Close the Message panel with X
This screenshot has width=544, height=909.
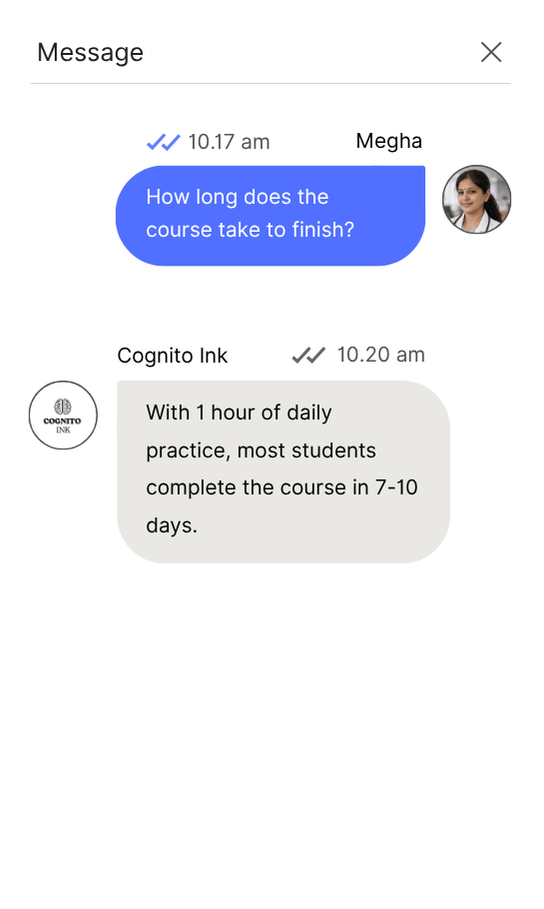(x=491, y=52)
